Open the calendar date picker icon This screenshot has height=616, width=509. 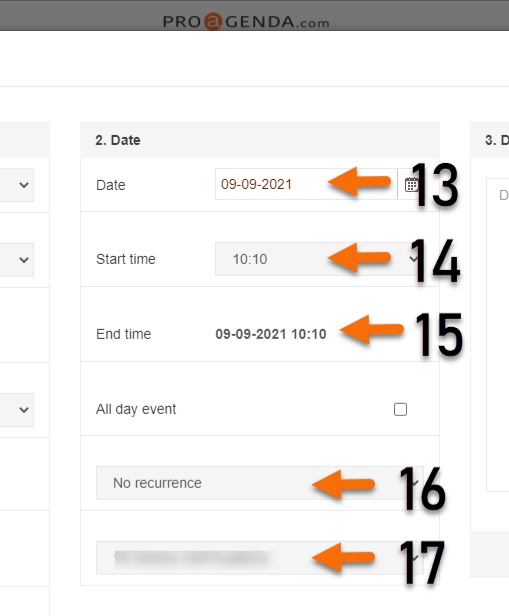tap(411, 184)
